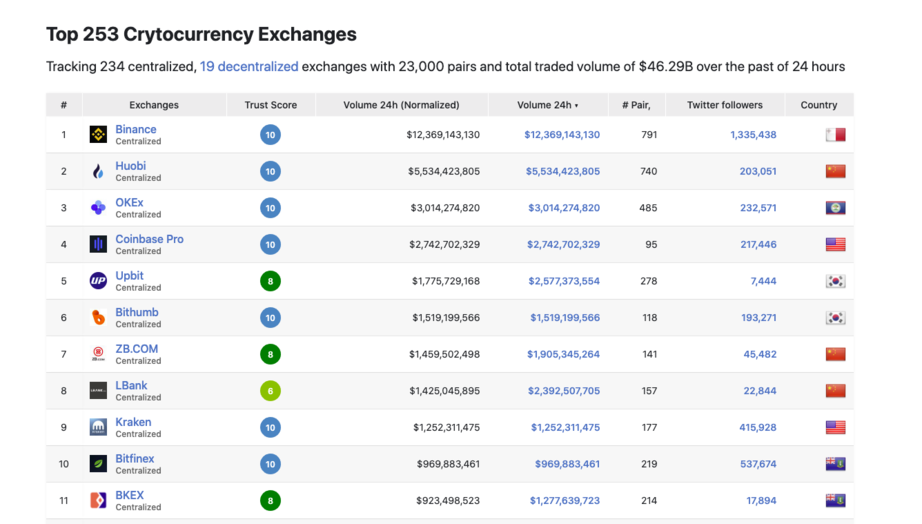Sort by the Trust Score column header

(x=270, y=105)
